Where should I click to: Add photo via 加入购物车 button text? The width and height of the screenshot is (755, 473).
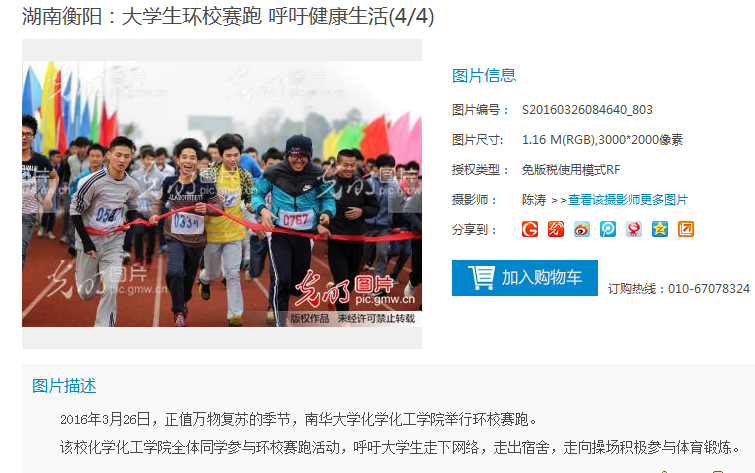tap(542, 277)
